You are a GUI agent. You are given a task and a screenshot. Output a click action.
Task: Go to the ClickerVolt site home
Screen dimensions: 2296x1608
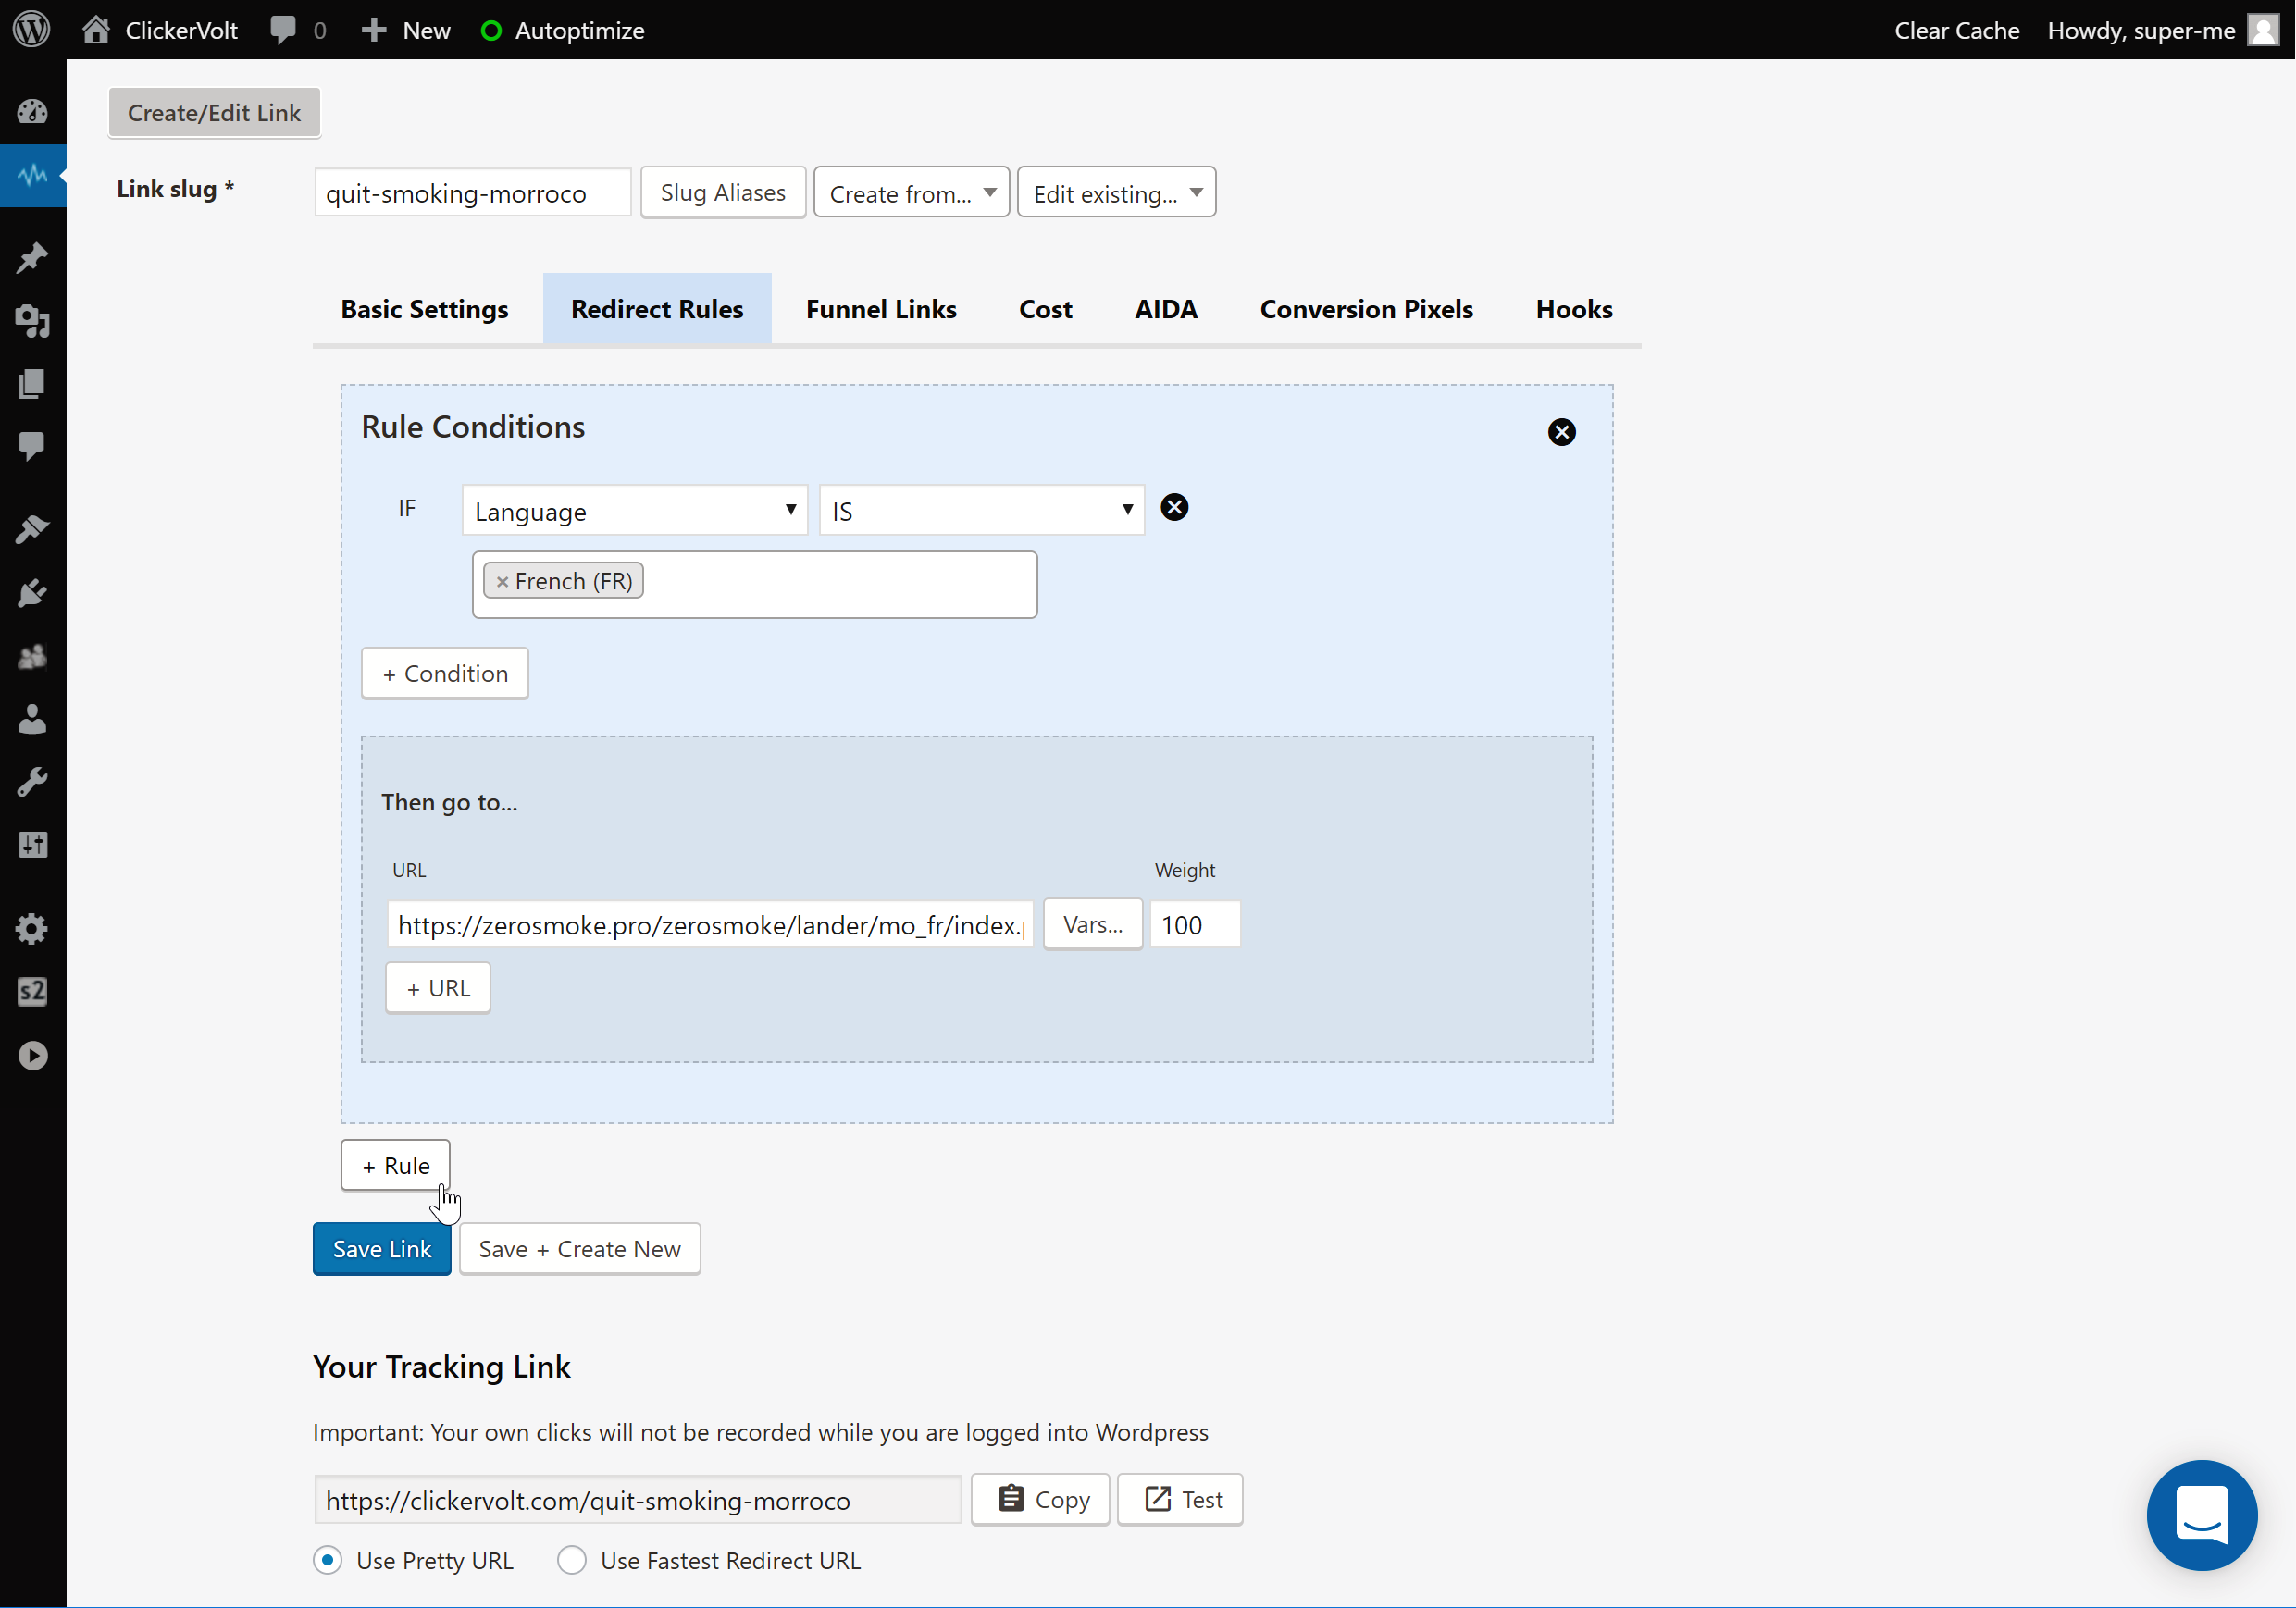tap(160, 30)
